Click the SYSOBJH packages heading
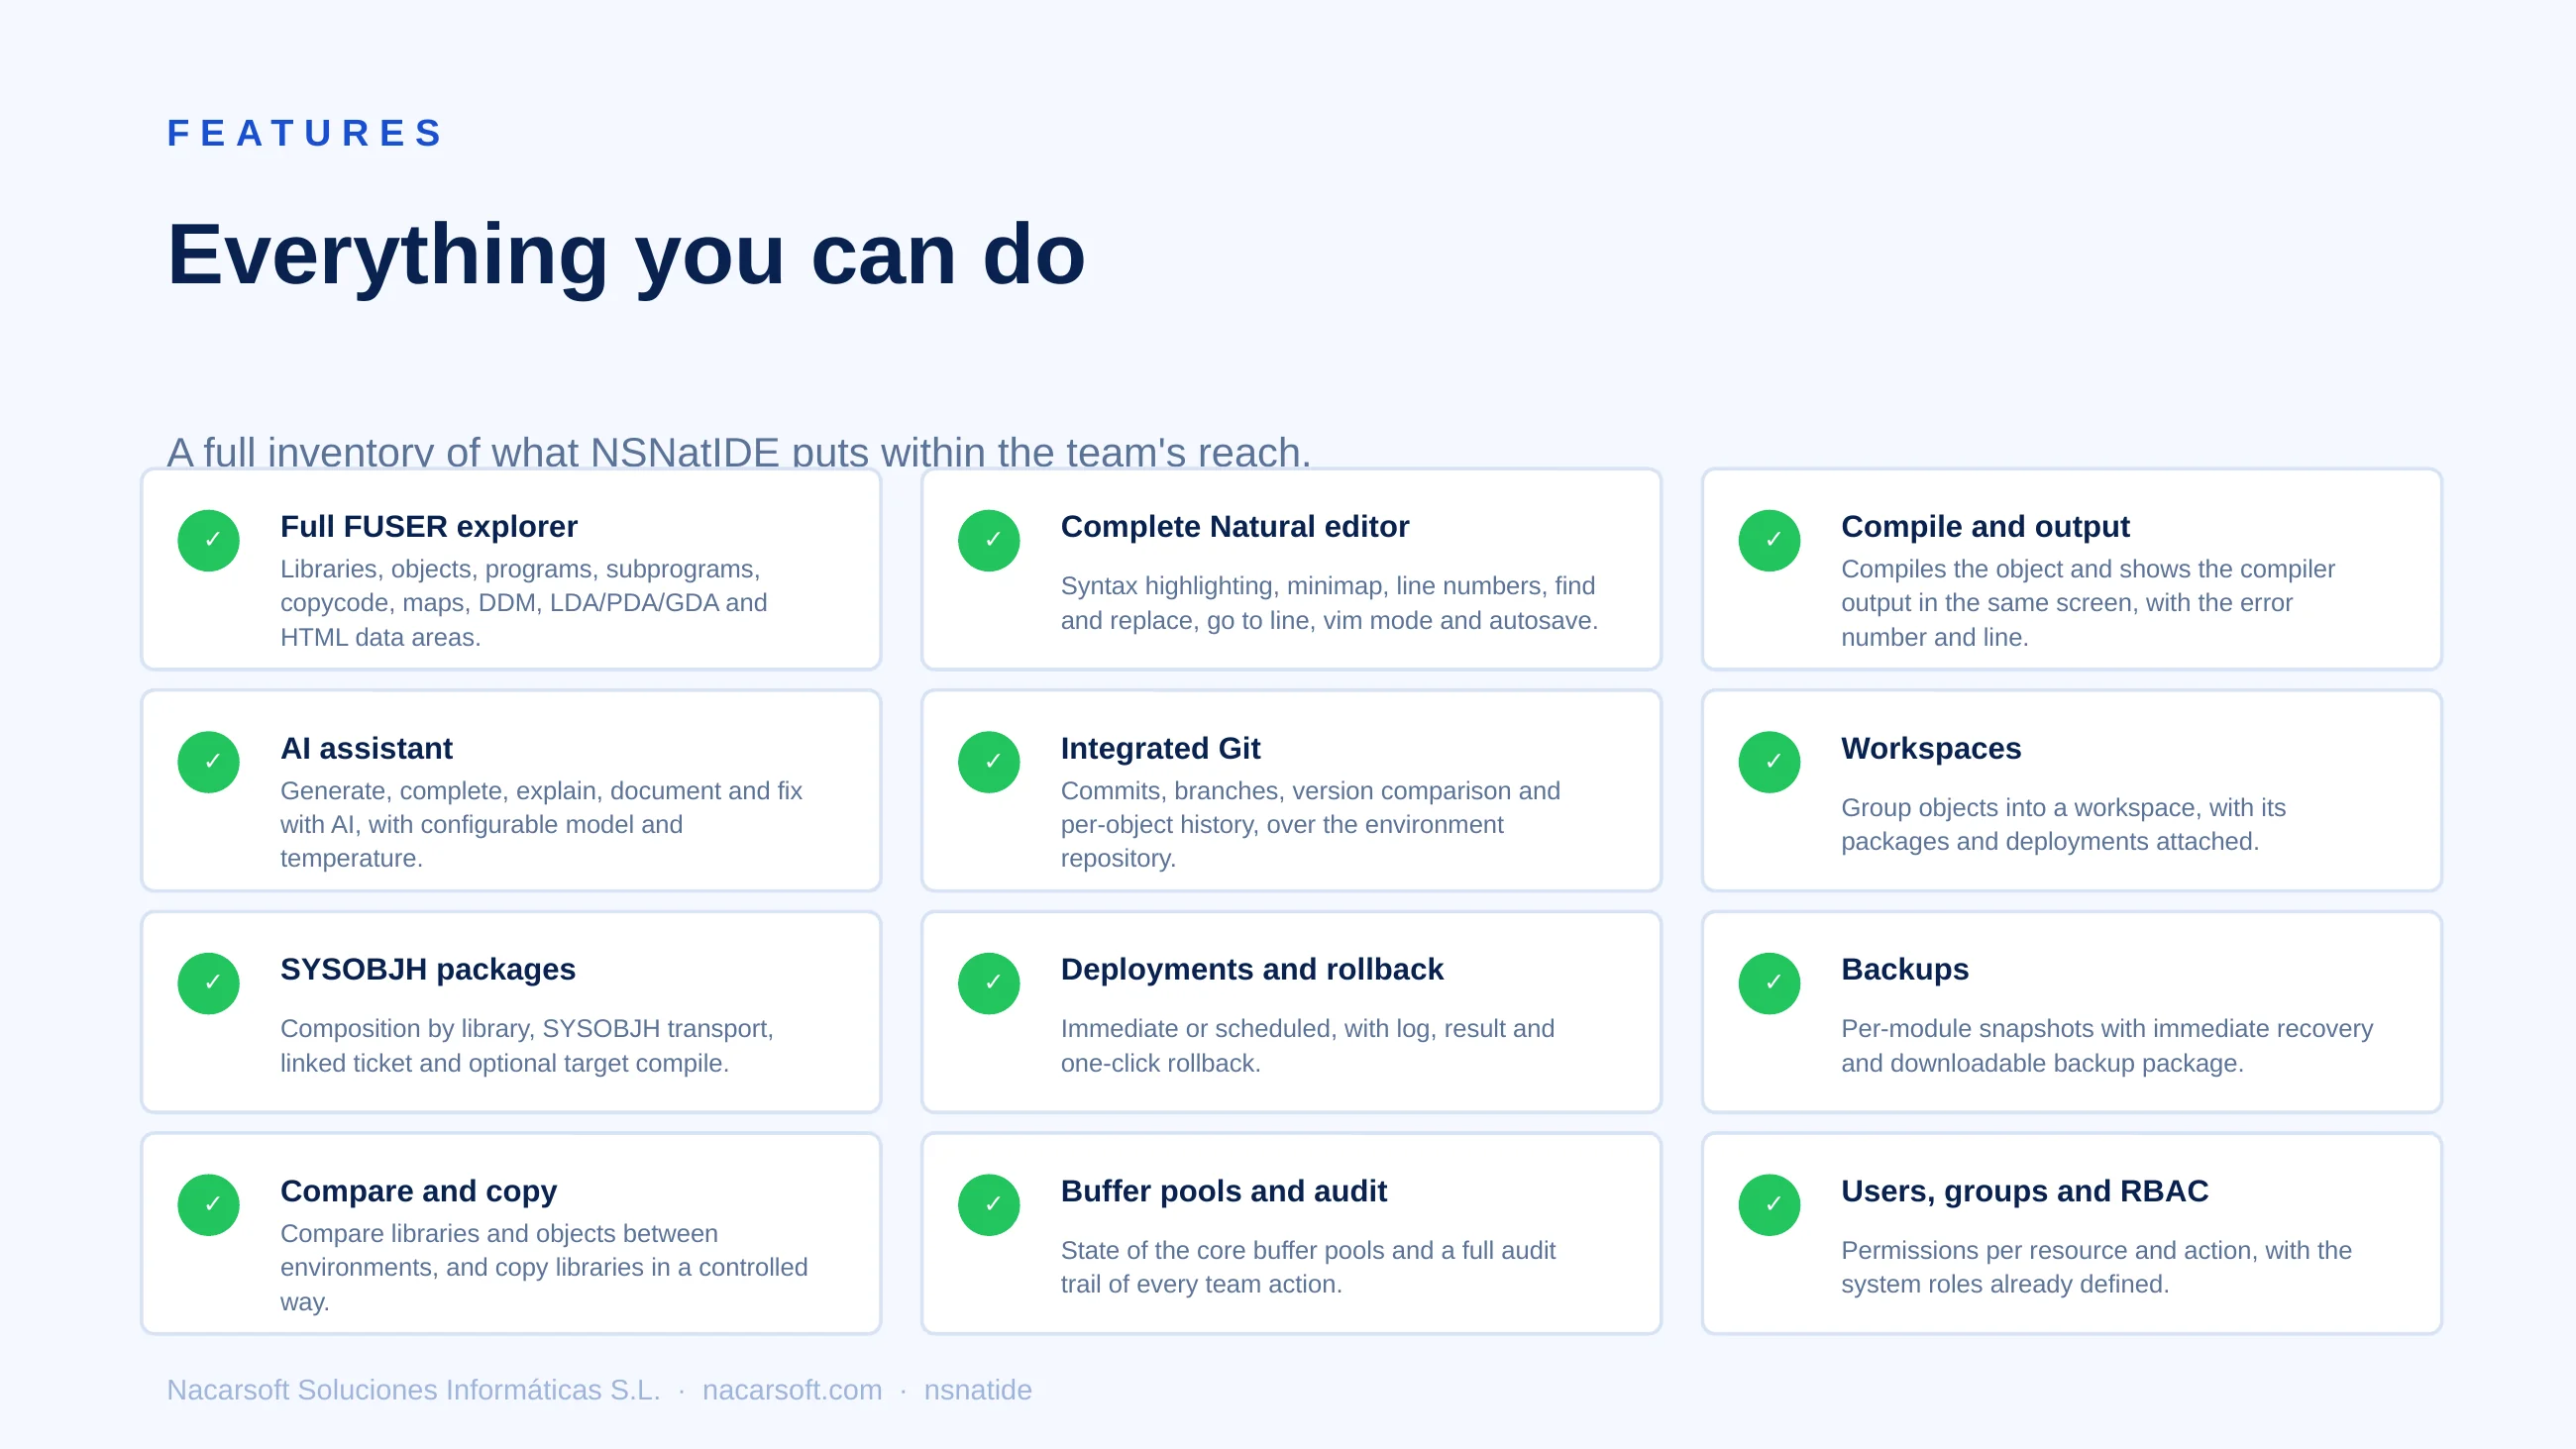This screenshot has width=2576, height=1449. click(x=428, y=969)
